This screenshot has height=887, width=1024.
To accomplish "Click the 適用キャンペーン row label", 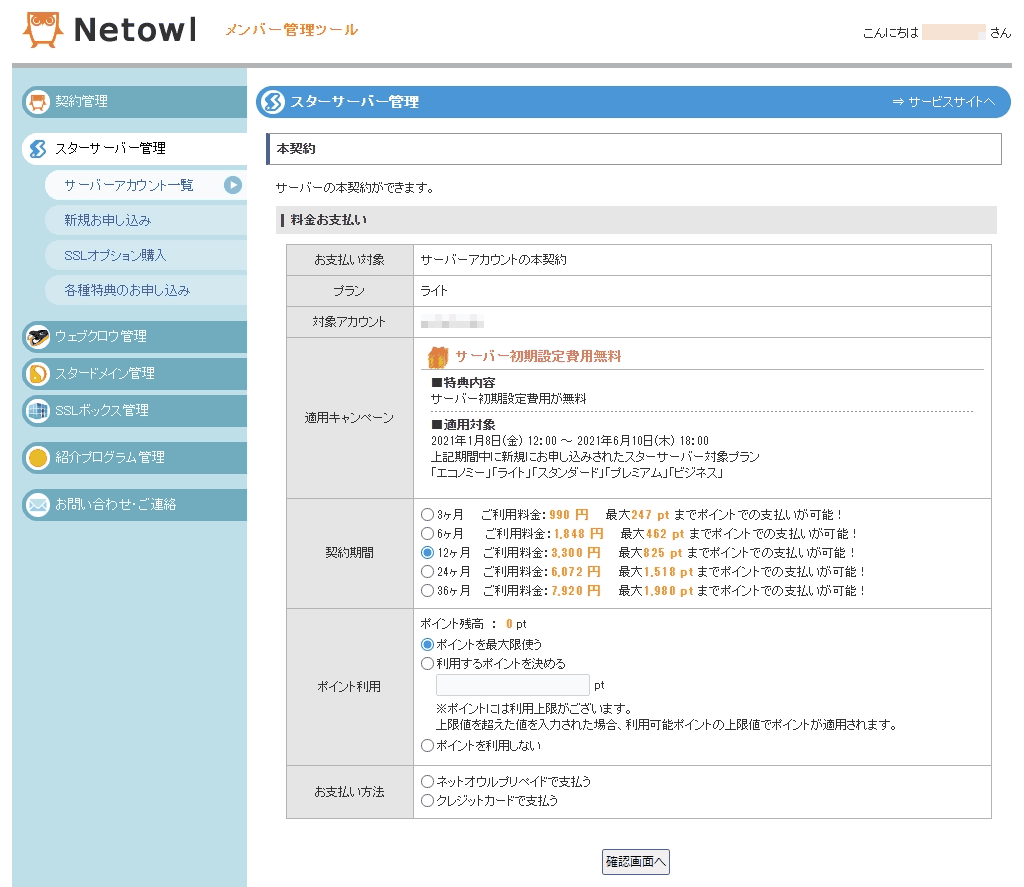I will pos(349,418).
